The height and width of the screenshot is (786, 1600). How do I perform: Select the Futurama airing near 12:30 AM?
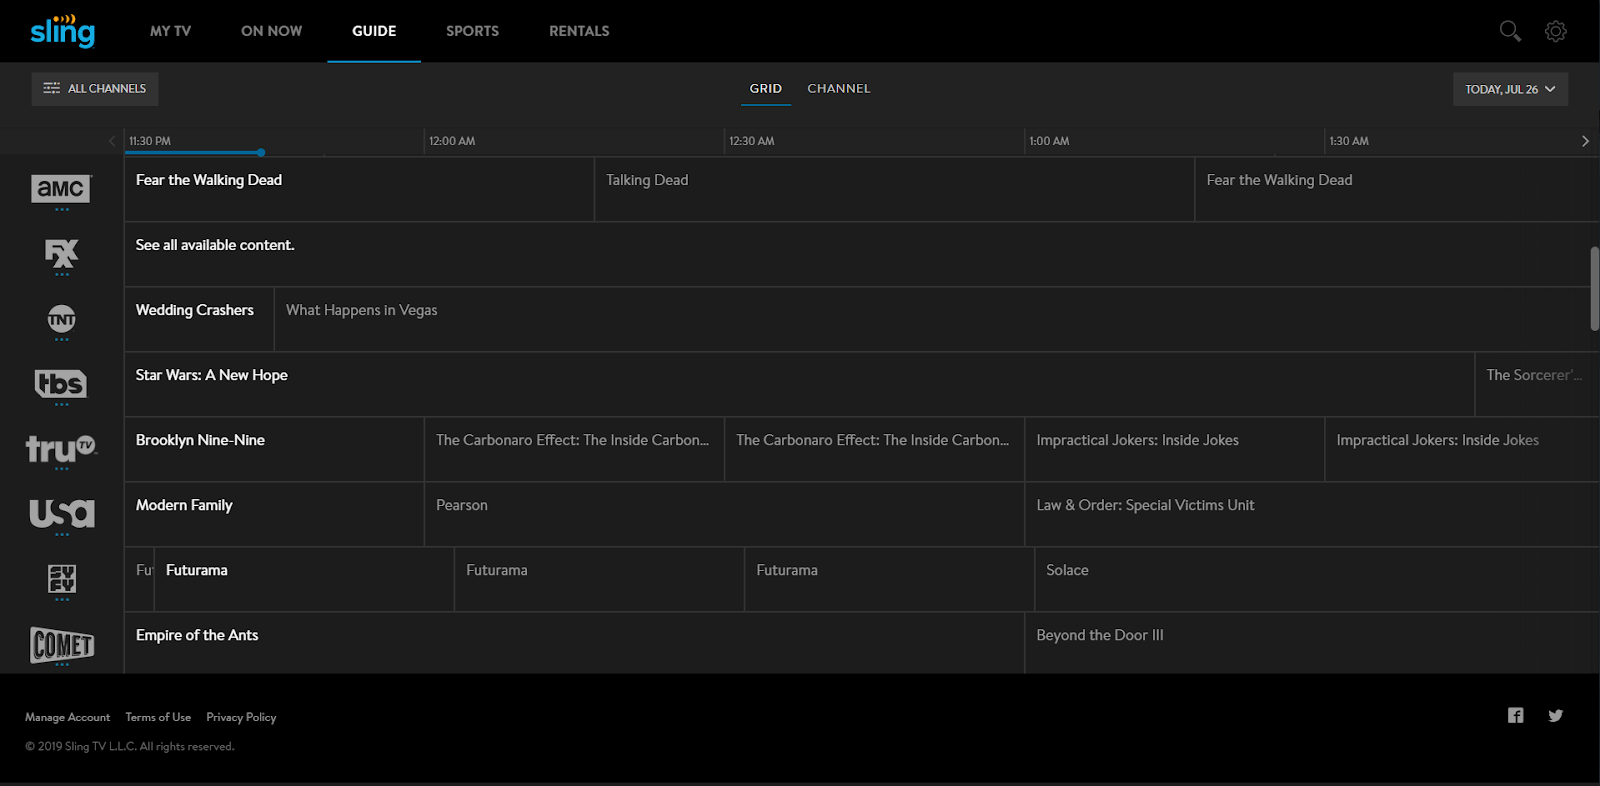(x=889, y=579)
